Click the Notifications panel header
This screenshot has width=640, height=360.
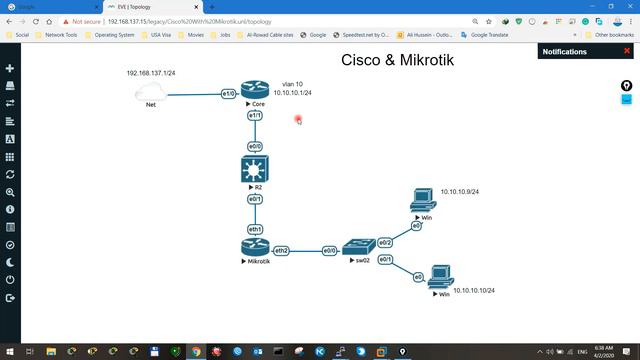click(x=585, y=51)
